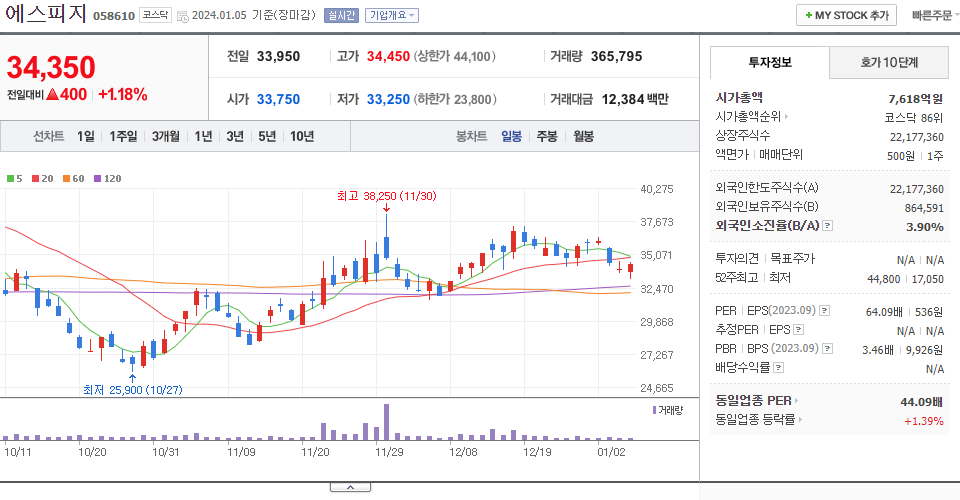
Task: Click the +1.39% sector change value
Action: (923, 421)
